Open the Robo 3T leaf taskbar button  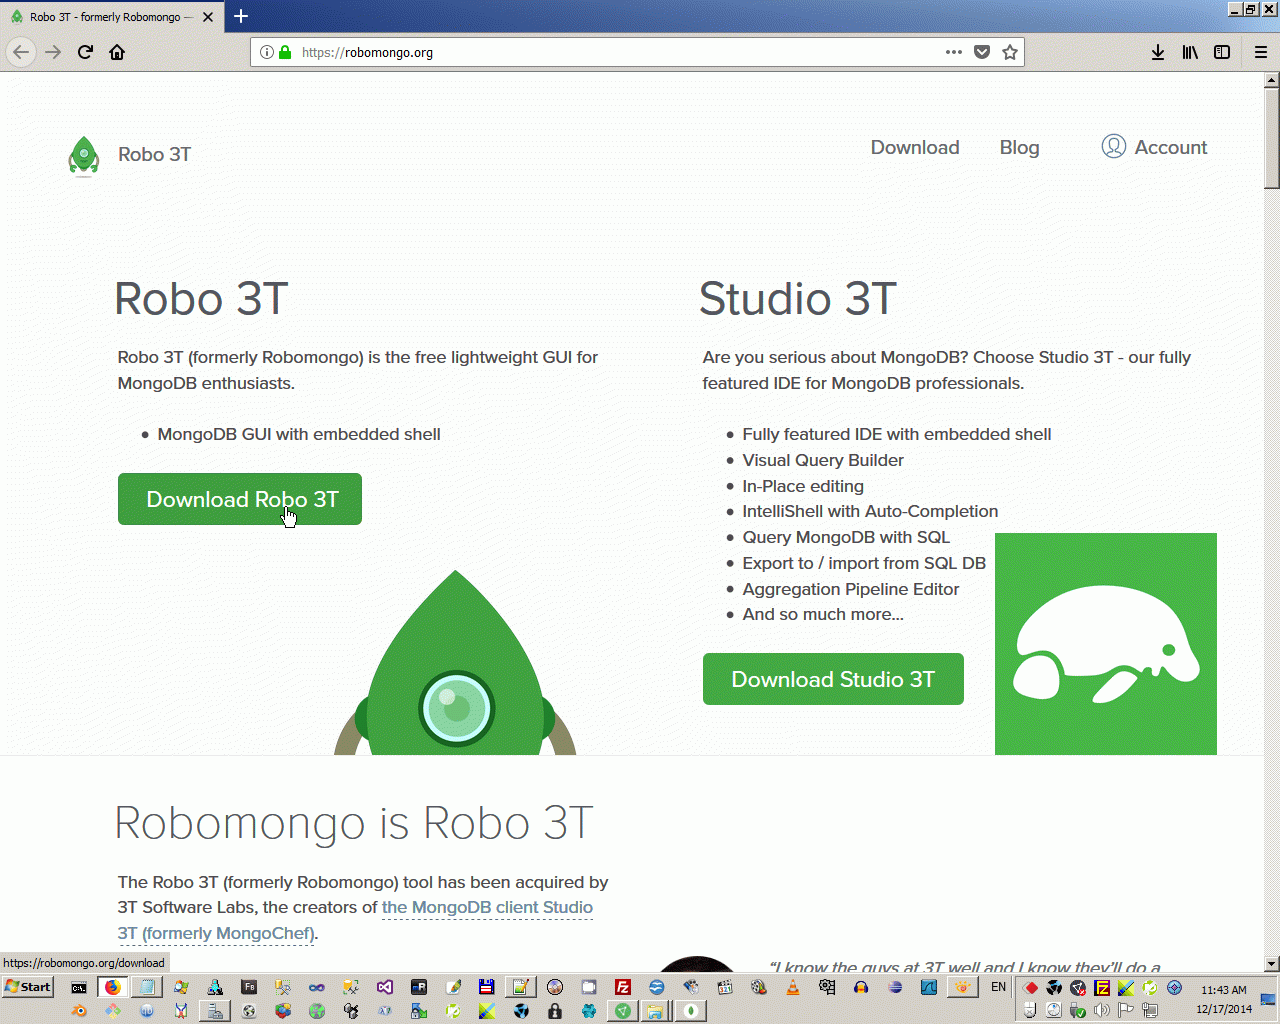point(691,1011)
